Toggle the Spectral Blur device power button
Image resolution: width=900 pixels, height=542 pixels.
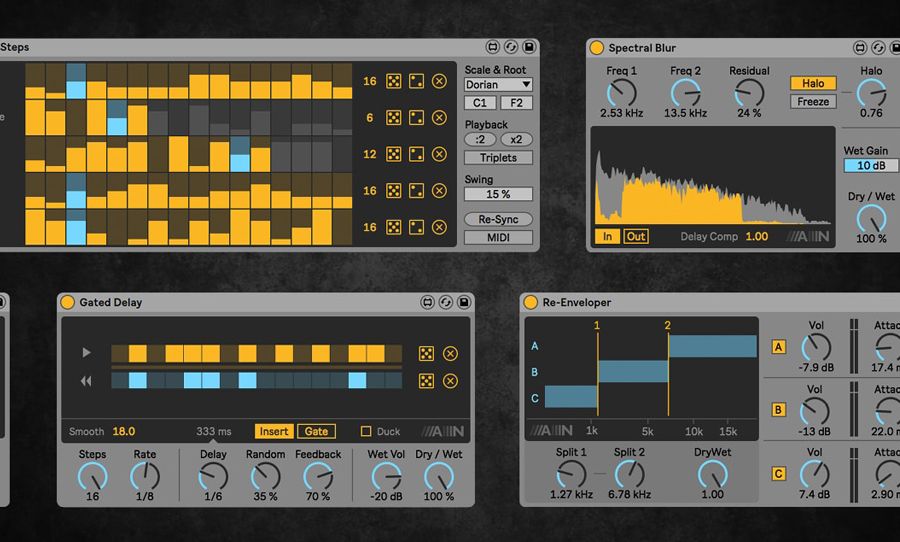pyautogui.click(x=597, y=48)
